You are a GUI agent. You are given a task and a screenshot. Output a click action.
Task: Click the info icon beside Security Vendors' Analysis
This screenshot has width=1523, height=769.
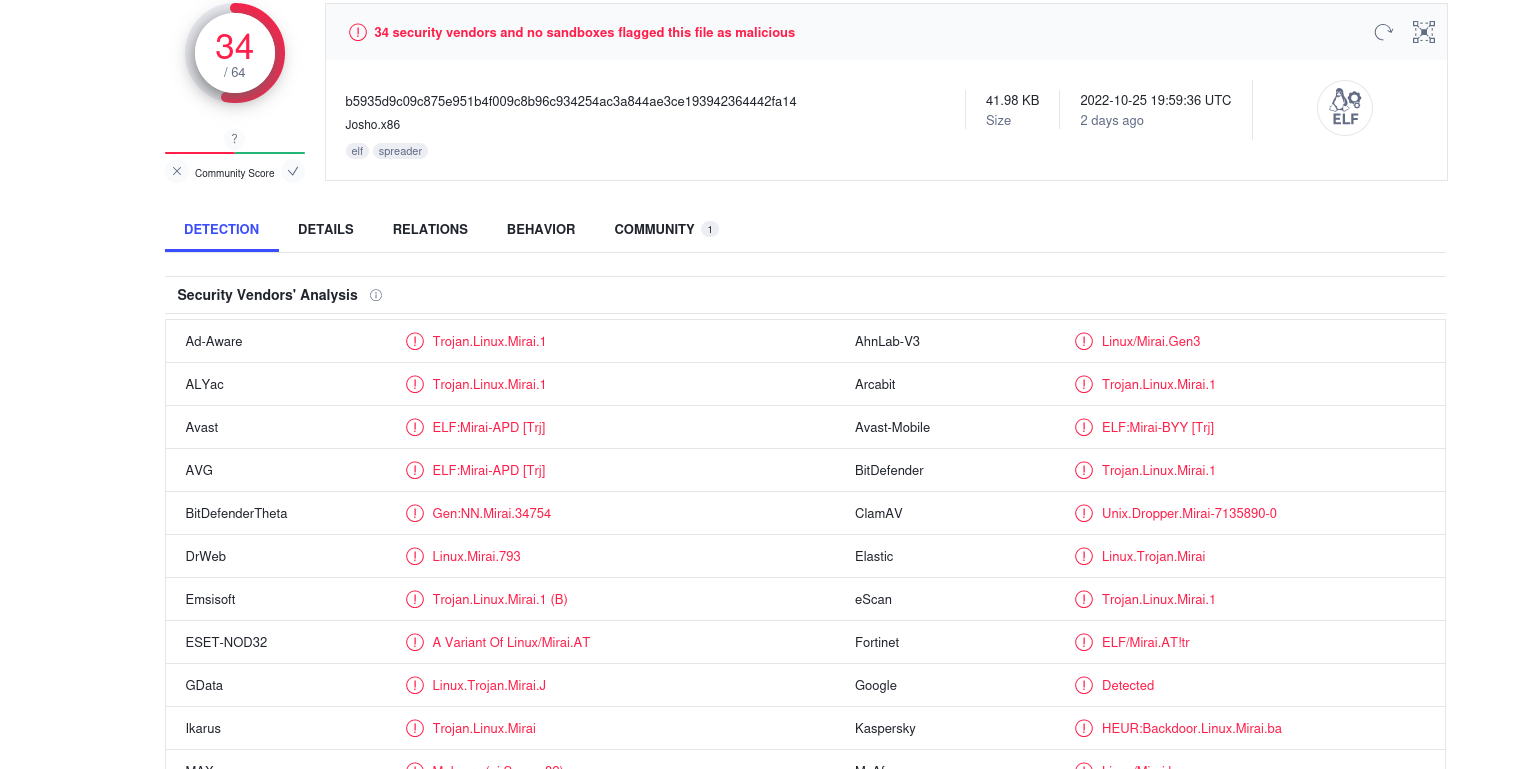376,295
